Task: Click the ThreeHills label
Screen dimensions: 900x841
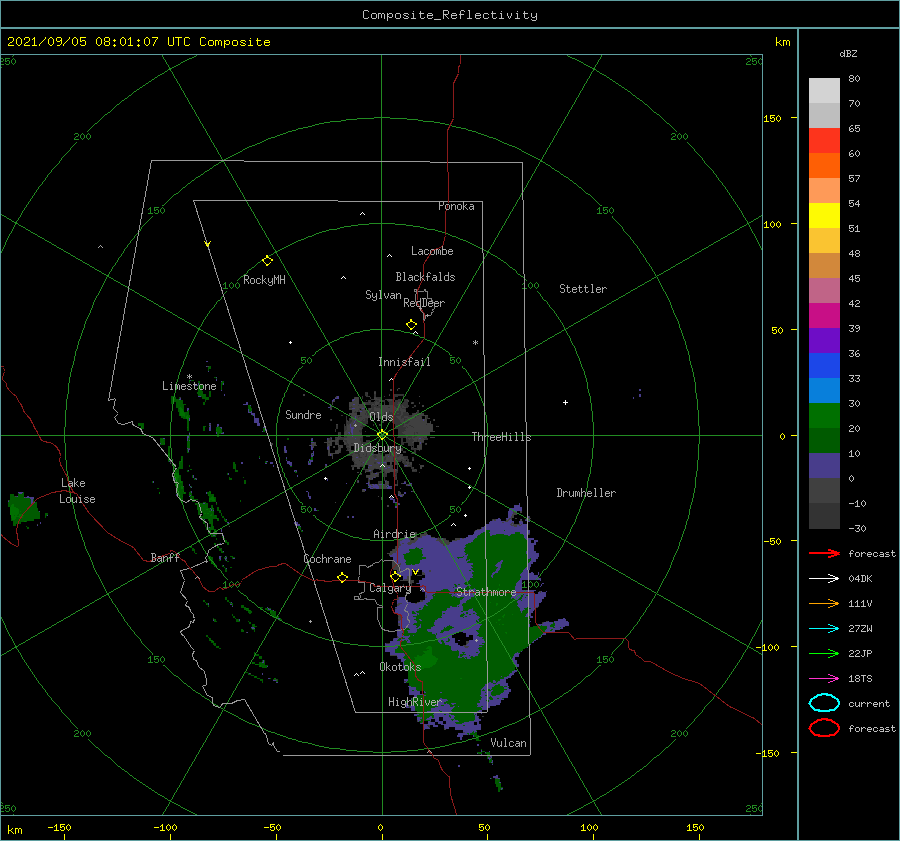Action: (x=501, y=437)
